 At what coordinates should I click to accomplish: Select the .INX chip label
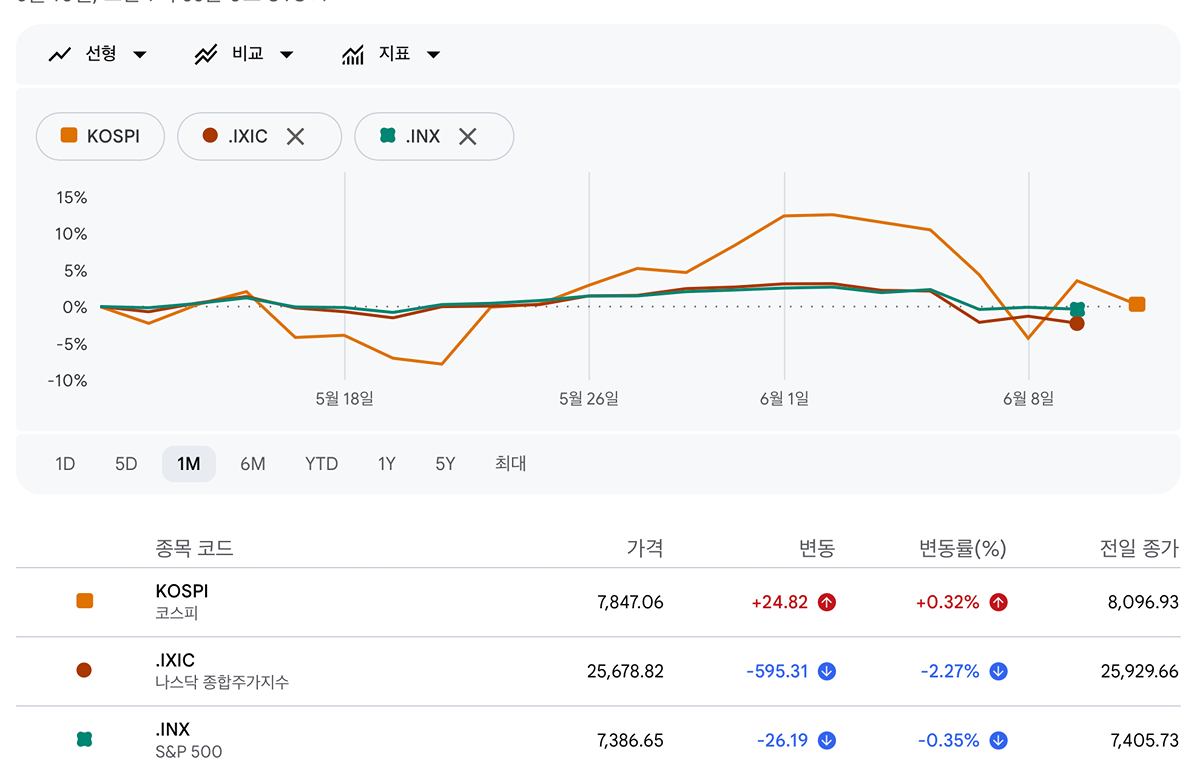pos(423,136)
